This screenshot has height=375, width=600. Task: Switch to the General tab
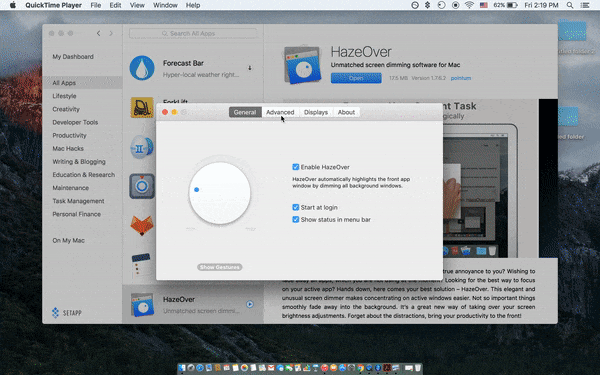[x=245, y=112]
